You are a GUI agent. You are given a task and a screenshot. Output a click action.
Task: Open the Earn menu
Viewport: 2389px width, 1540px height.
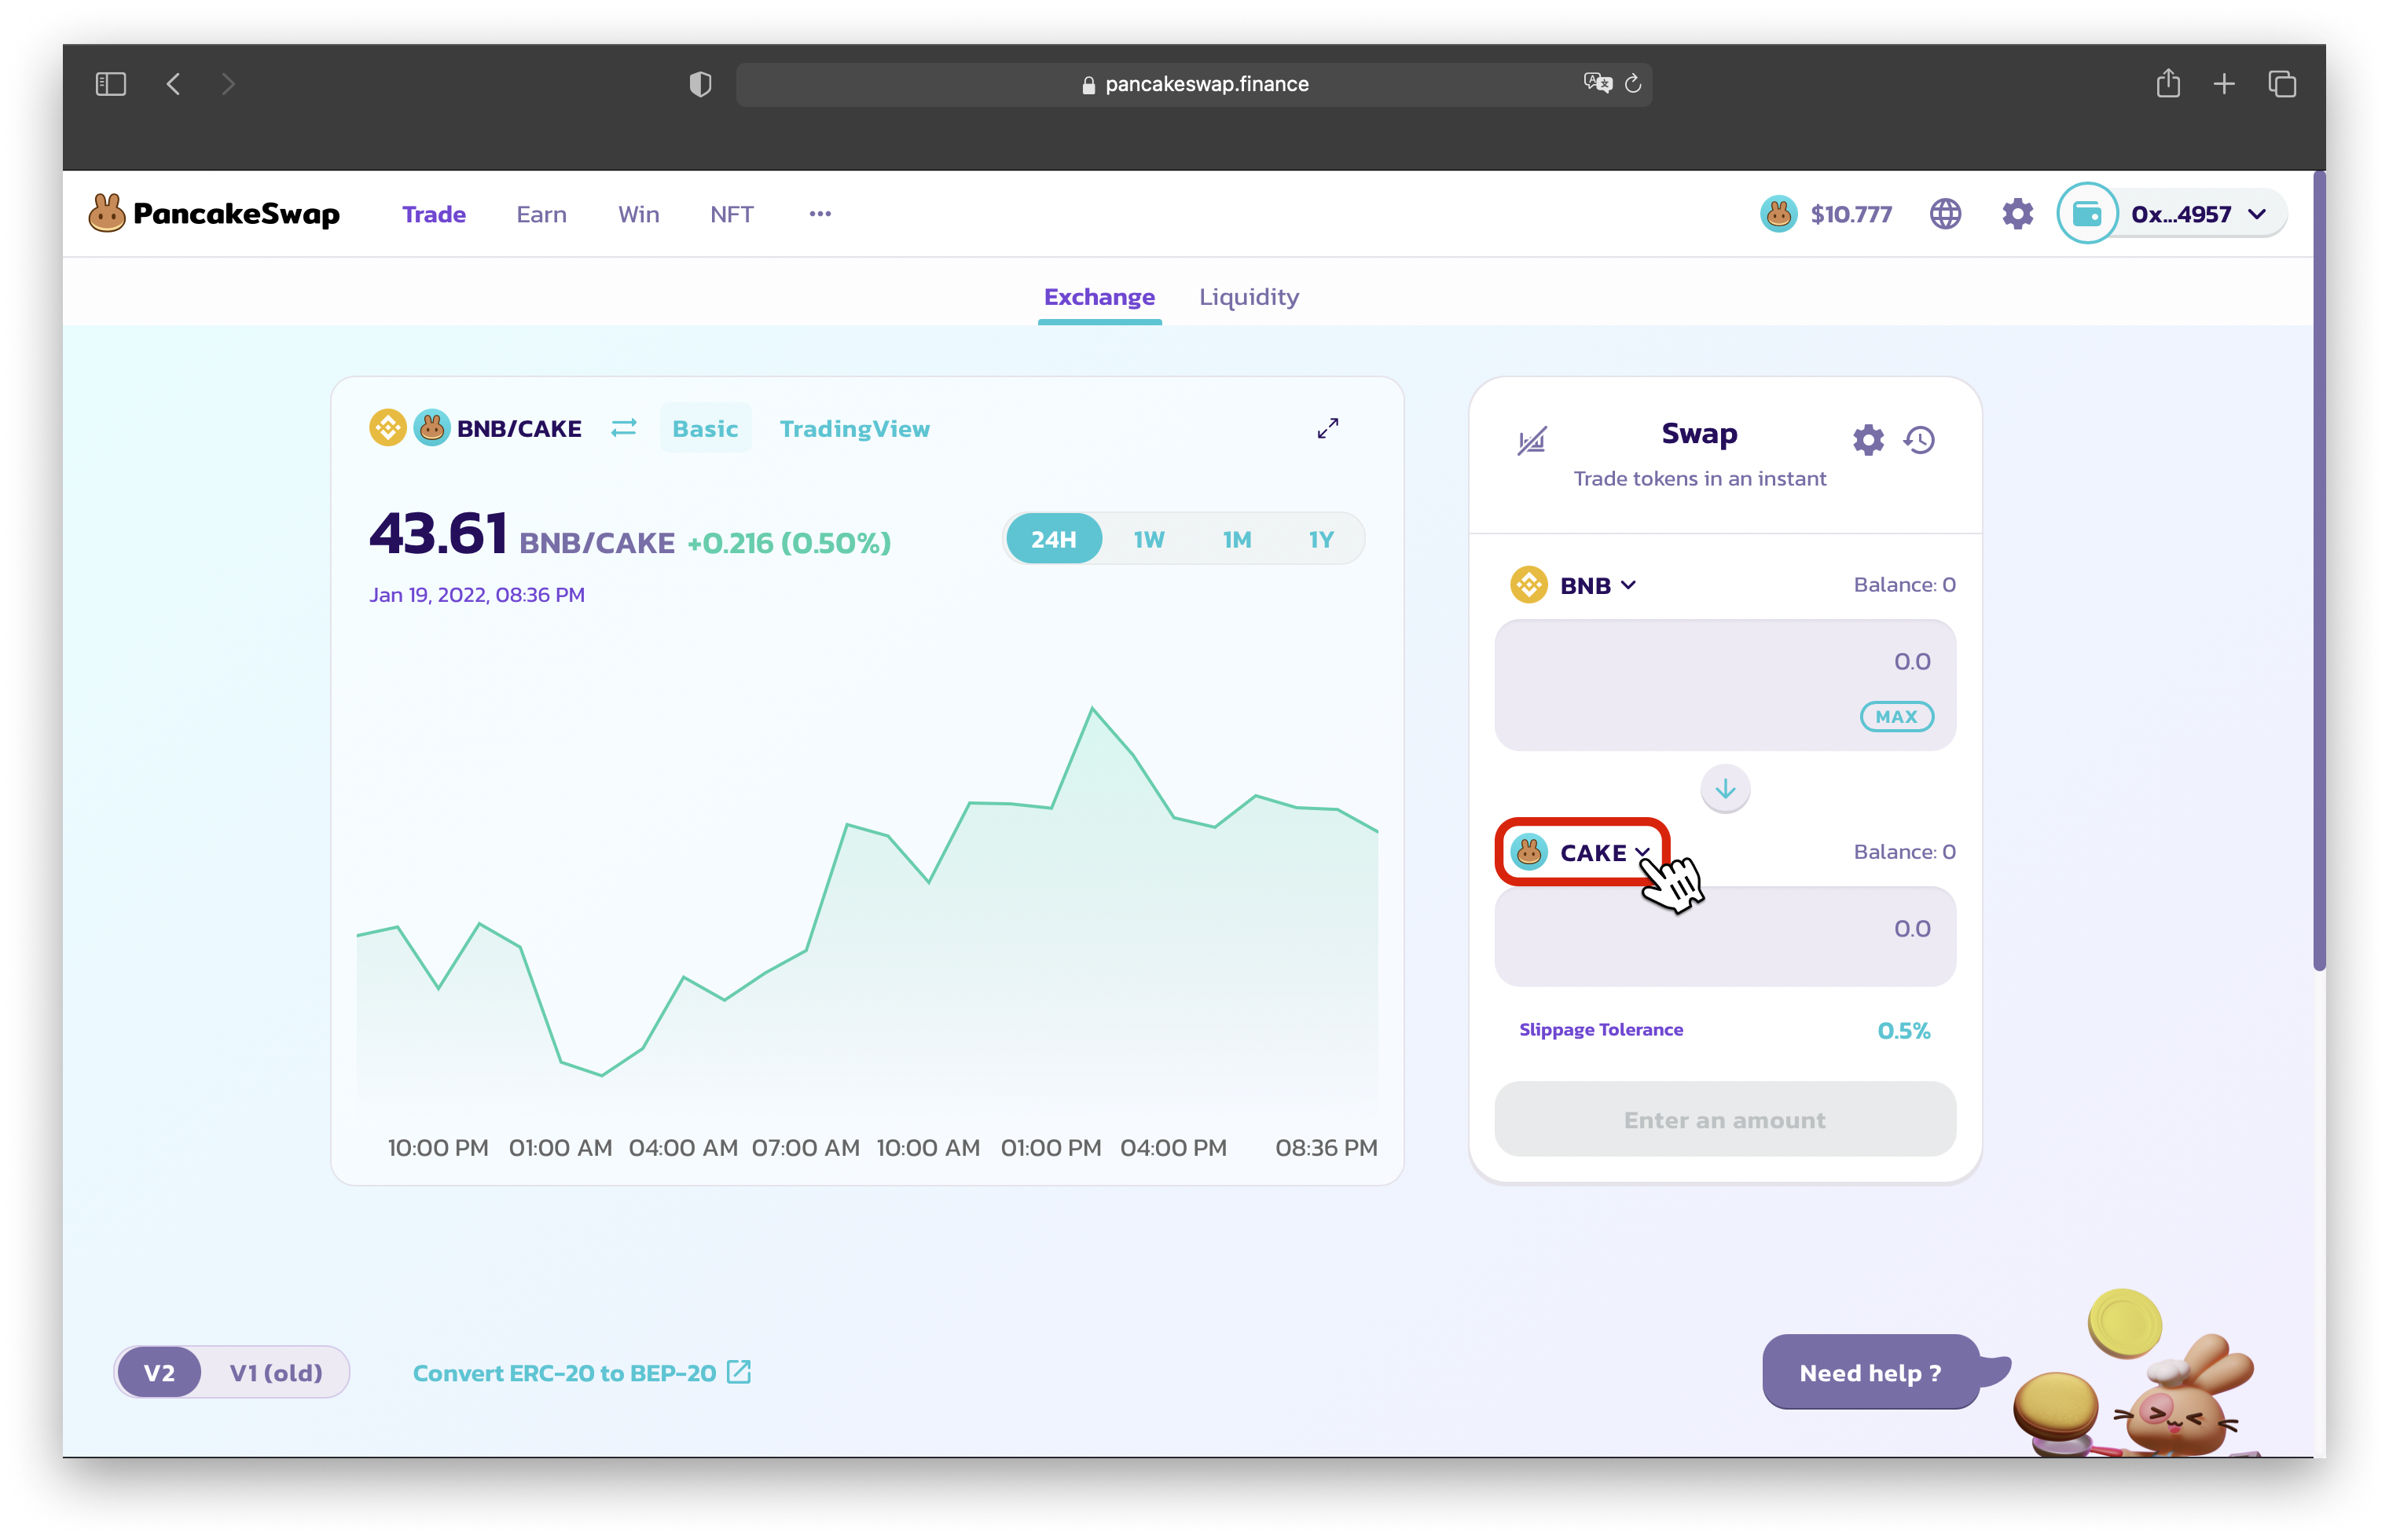click(541, 214)
